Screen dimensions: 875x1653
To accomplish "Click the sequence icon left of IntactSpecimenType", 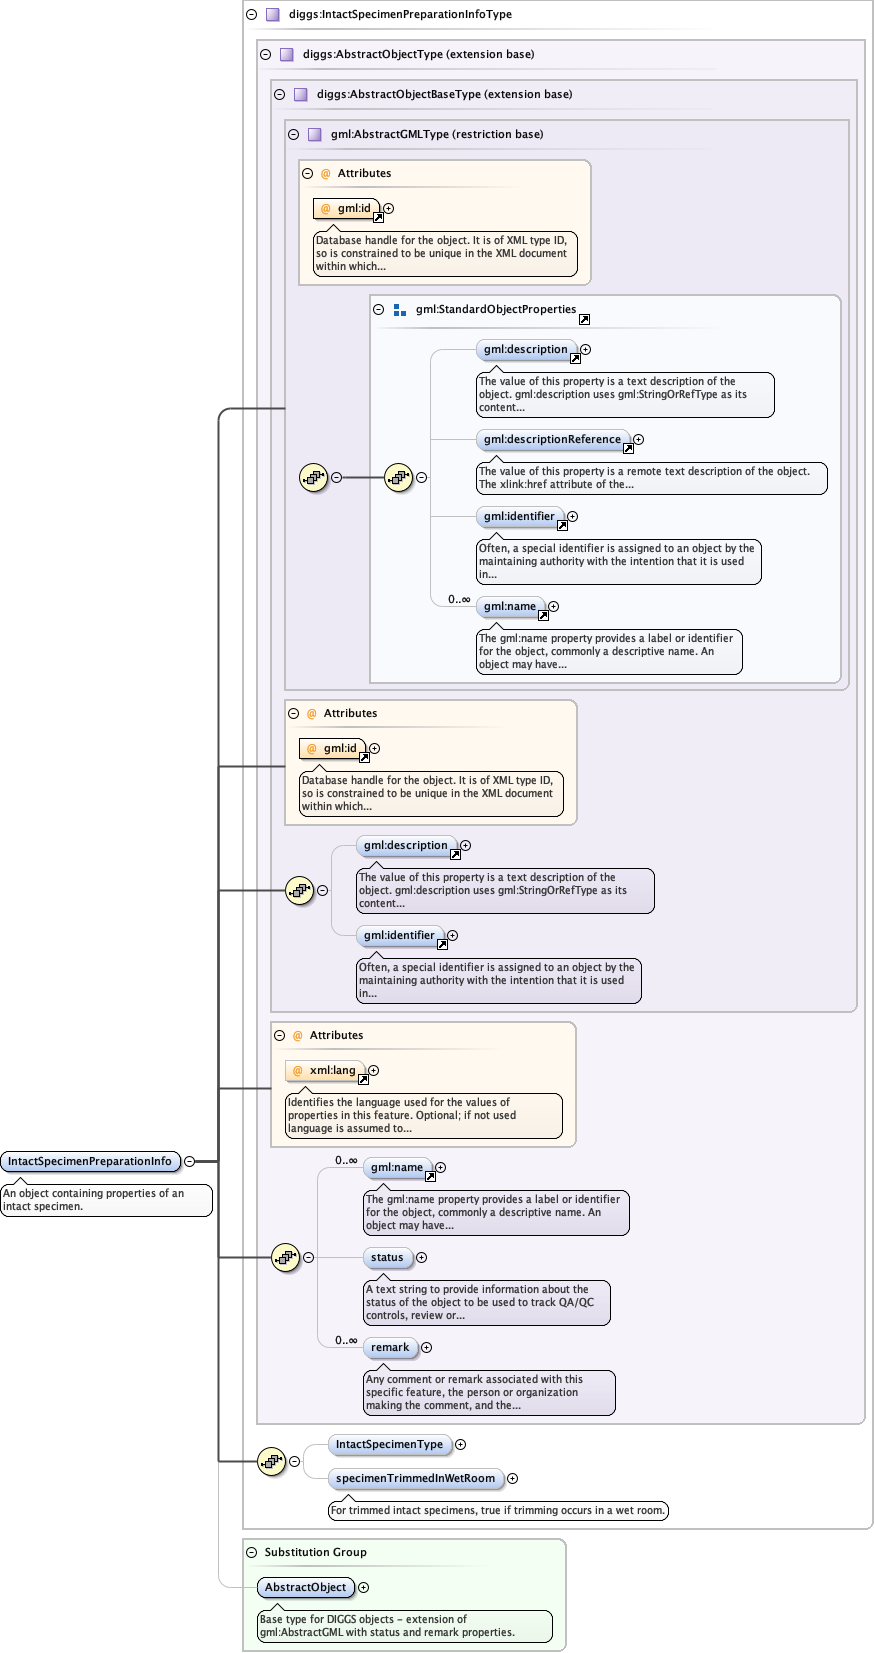I will click(x=271, y=1461).
